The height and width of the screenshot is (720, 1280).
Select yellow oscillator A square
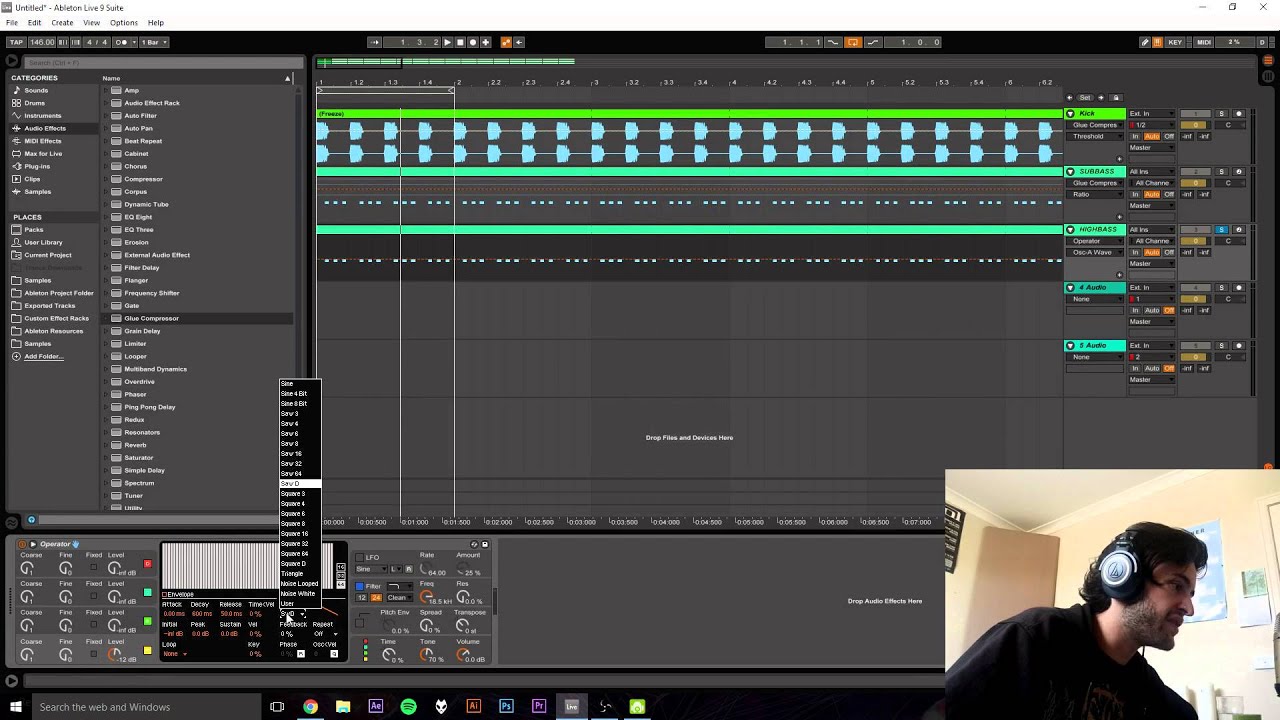147,651
